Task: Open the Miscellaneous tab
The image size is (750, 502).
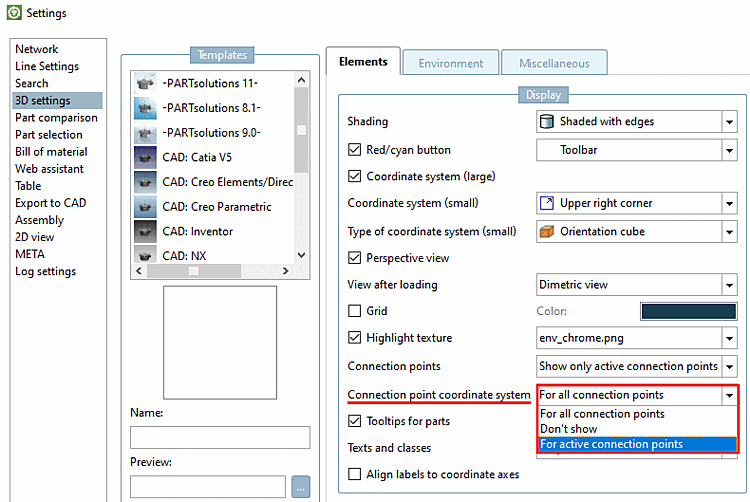Action: (x=554, y=63)
